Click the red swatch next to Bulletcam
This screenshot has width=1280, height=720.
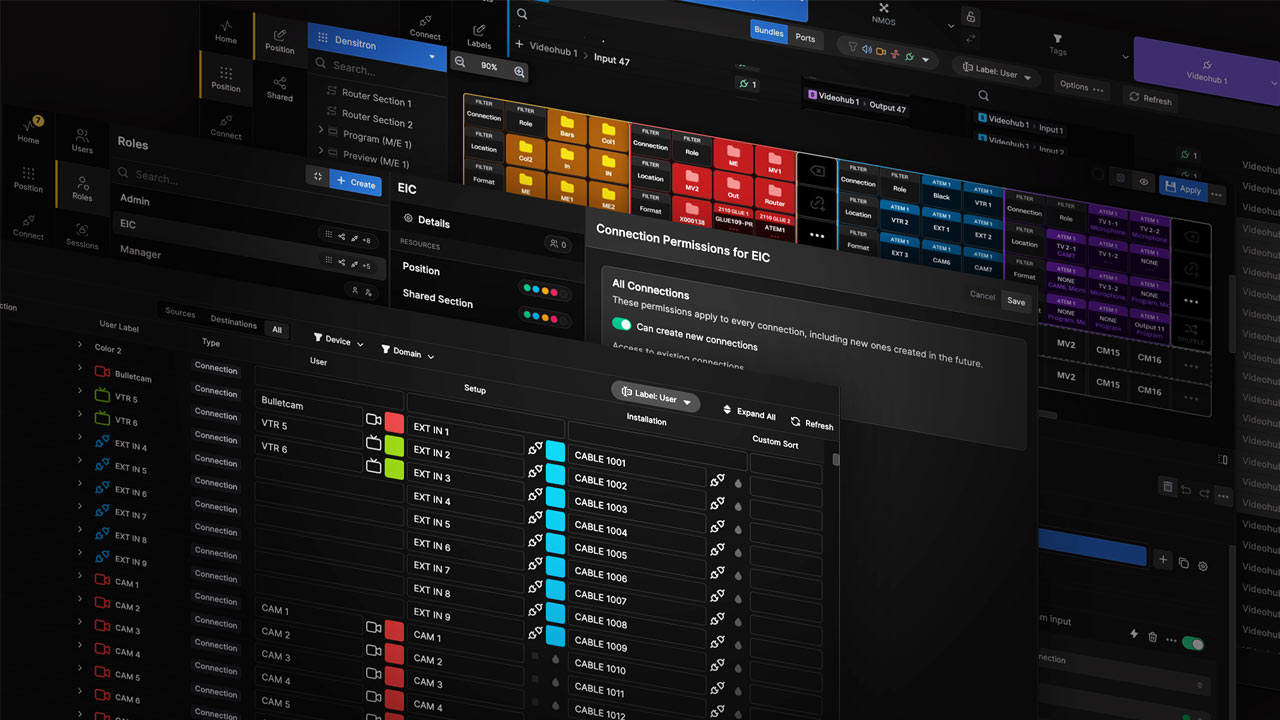pyautogui.click(x=394, y=422)
